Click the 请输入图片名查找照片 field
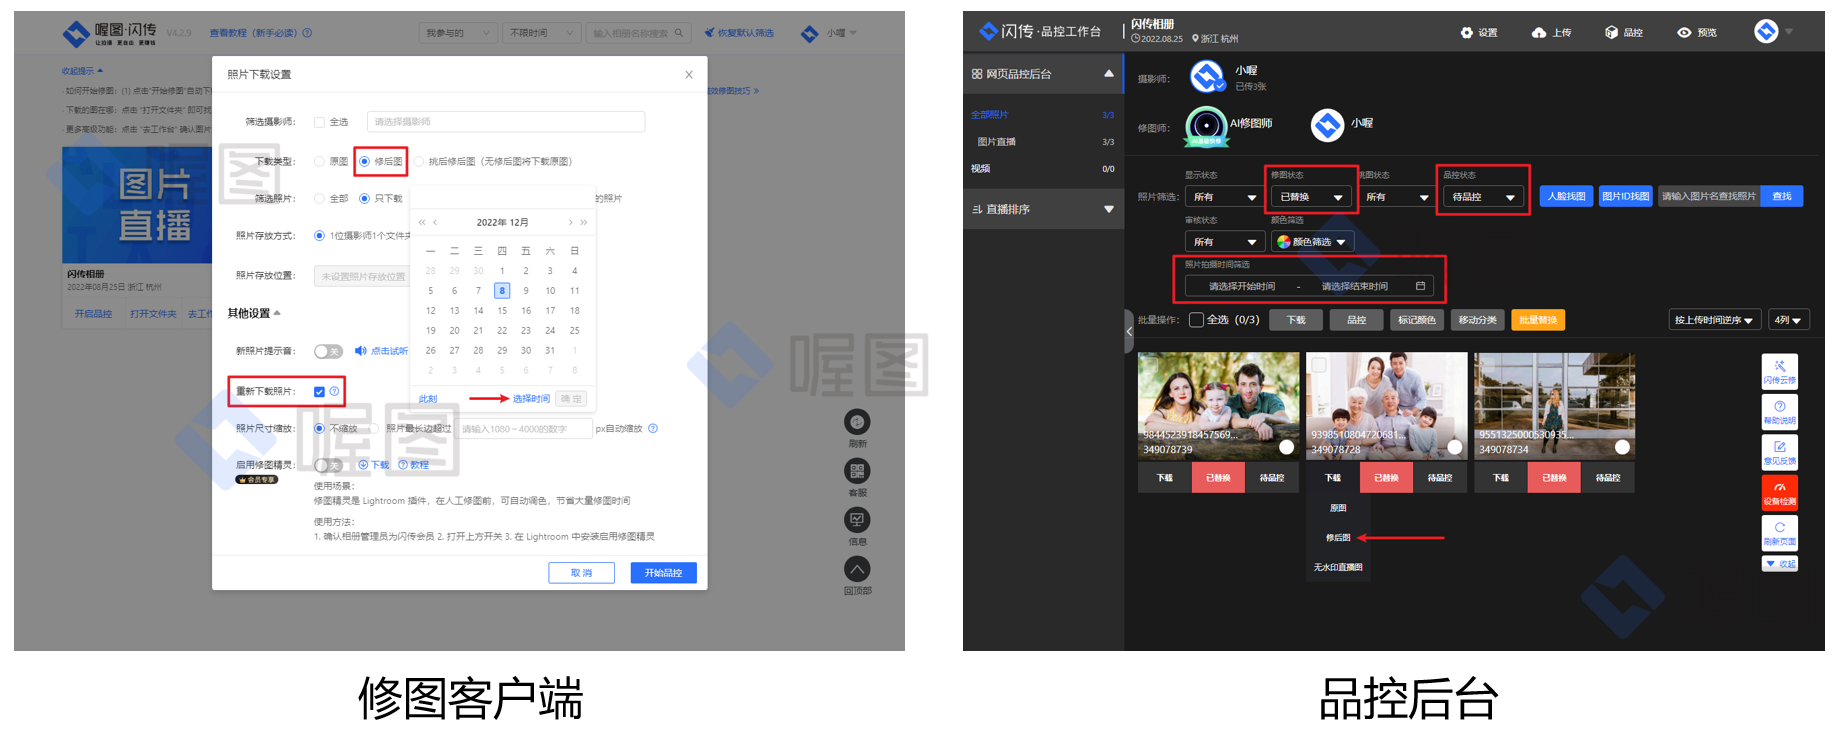The width and height of the screenshot is (1840, 730). 1710,196
